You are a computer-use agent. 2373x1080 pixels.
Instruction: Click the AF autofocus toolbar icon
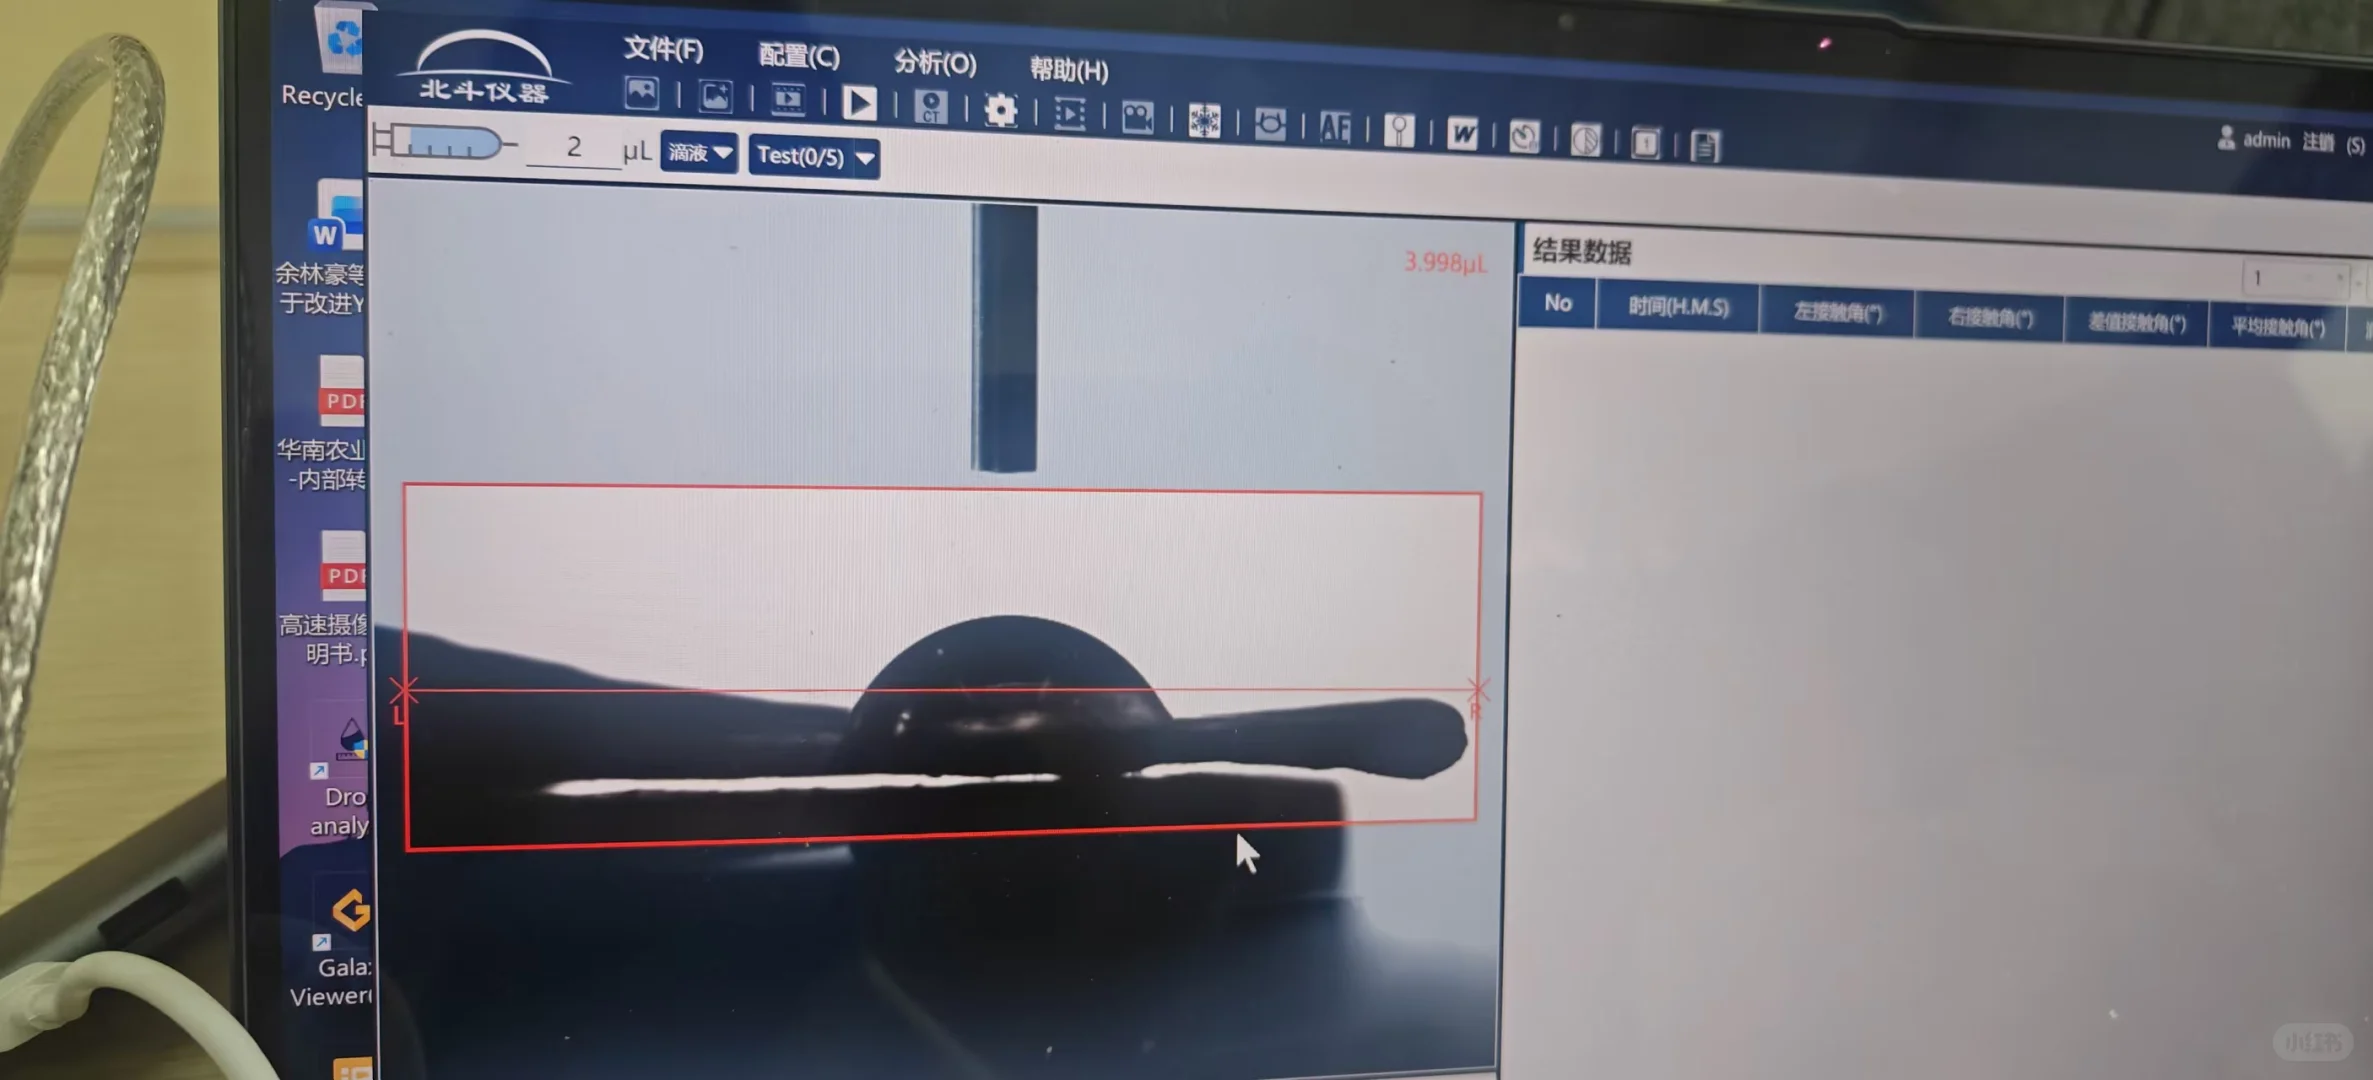click(x=1335, y=128)
